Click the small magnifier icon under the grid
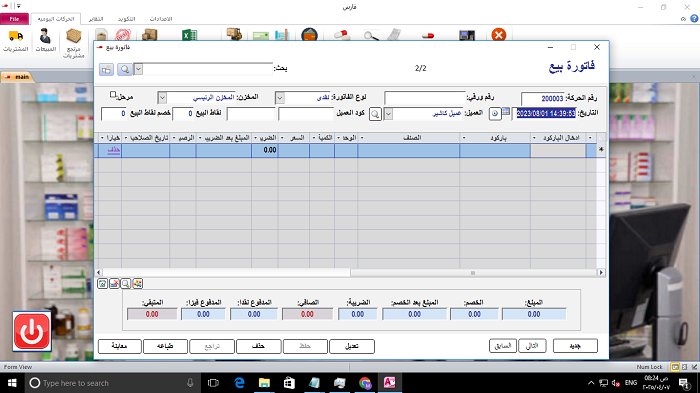 126,284
